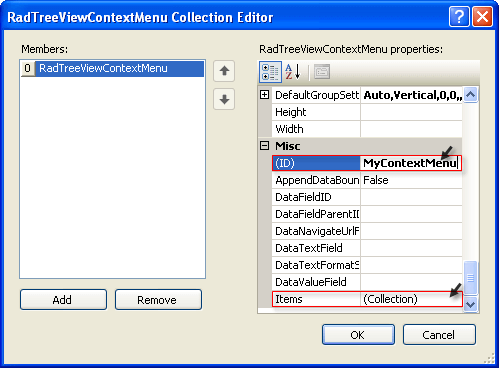The image size is (499, 368).
Task: Switch property grid to Categorized view
Action: (x=270, y=72)
